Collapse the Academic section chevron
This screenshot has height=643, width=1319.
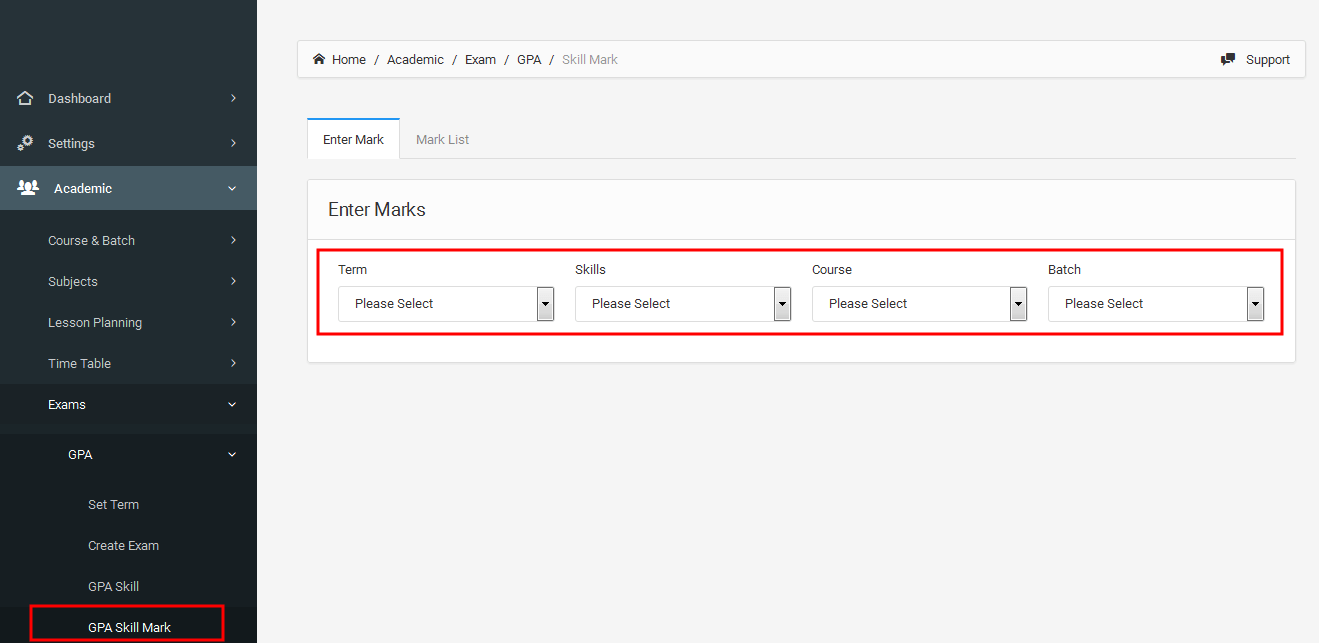click(232, 188)
